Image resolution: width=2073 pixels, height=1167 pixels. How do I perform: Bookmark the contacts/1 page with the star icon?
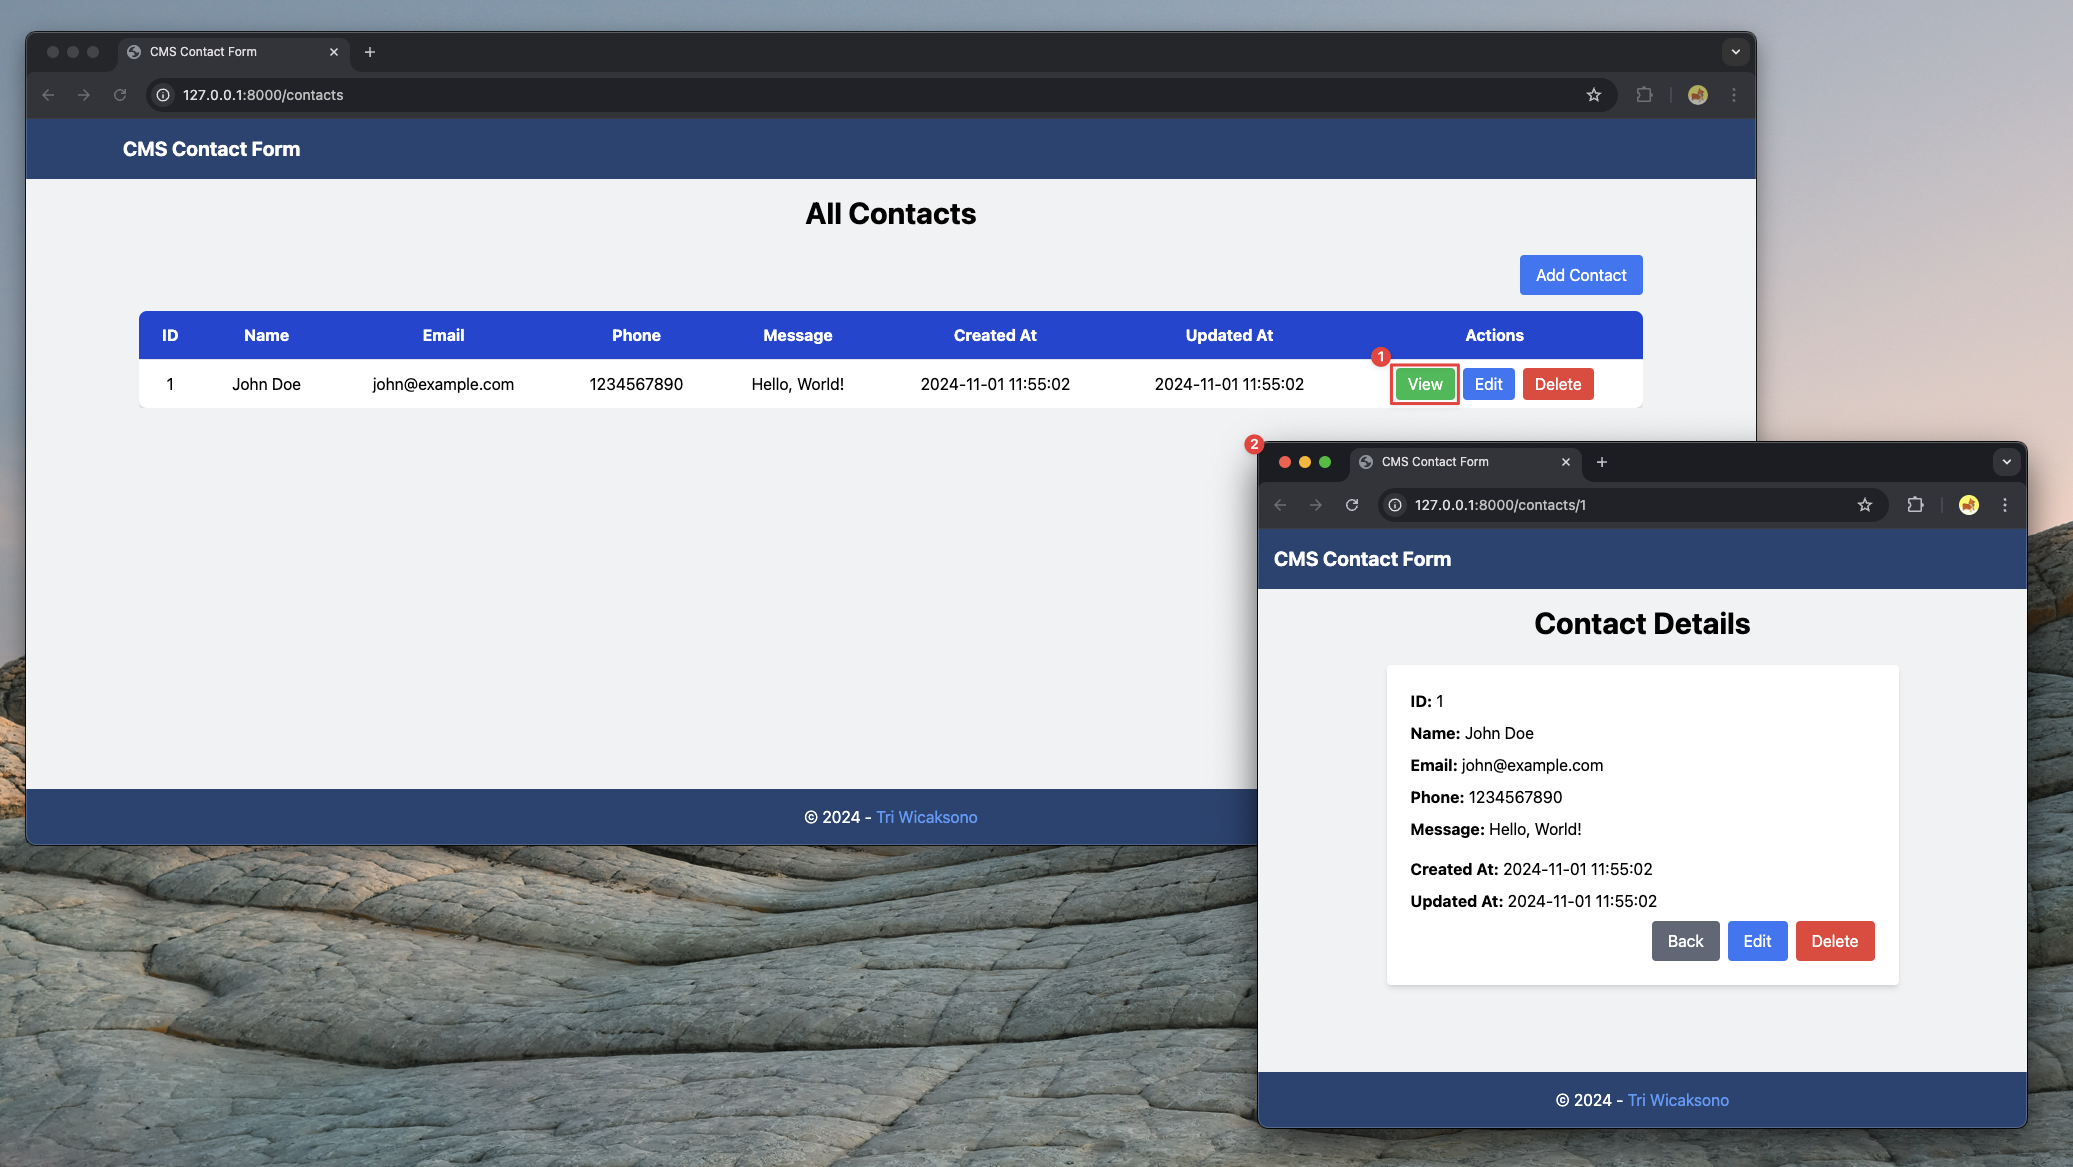[1864, 505]
